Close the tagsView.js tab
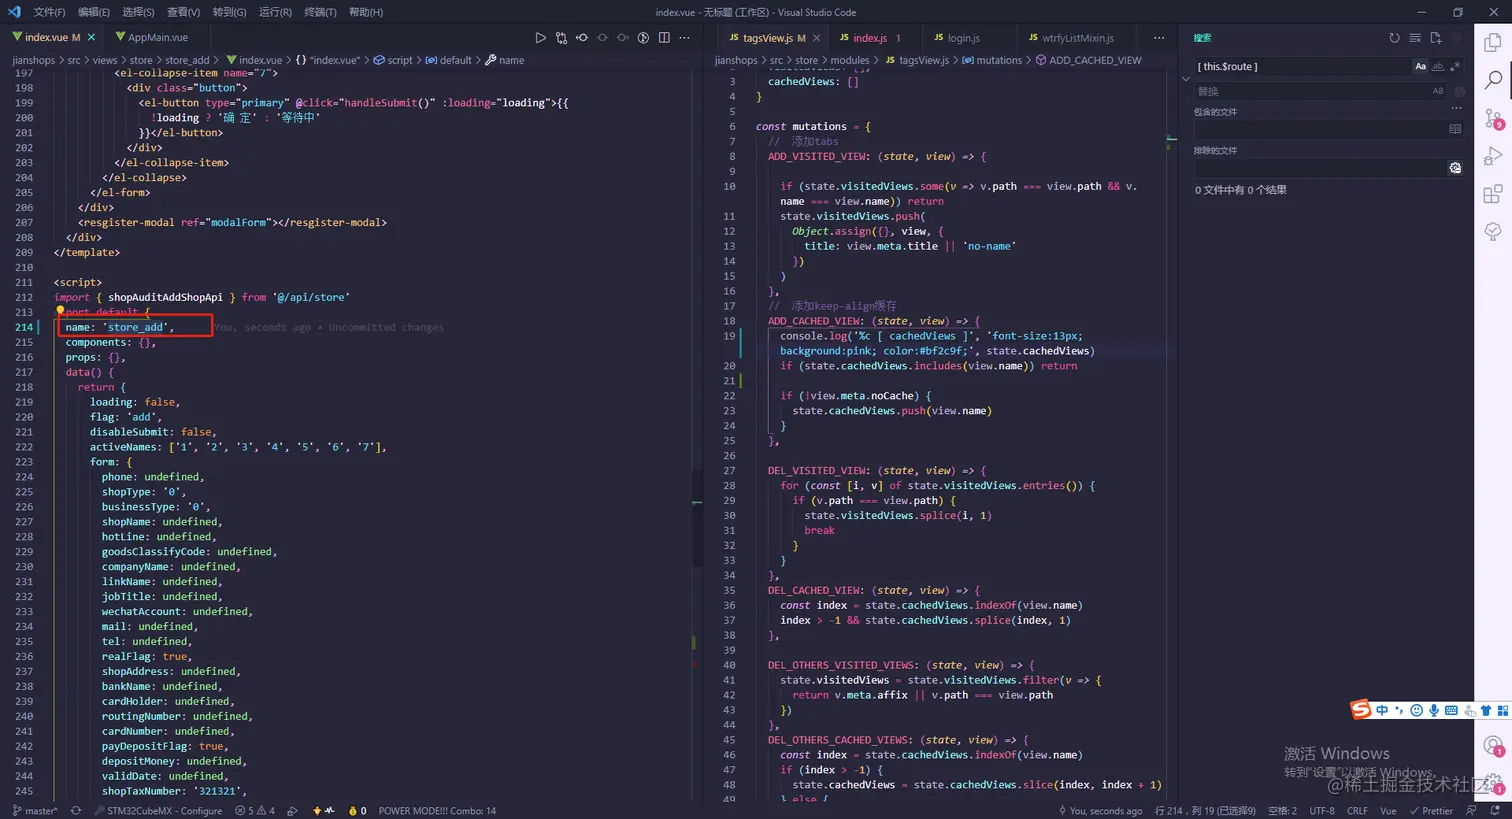1512x819 pixels. click(816, 38)
